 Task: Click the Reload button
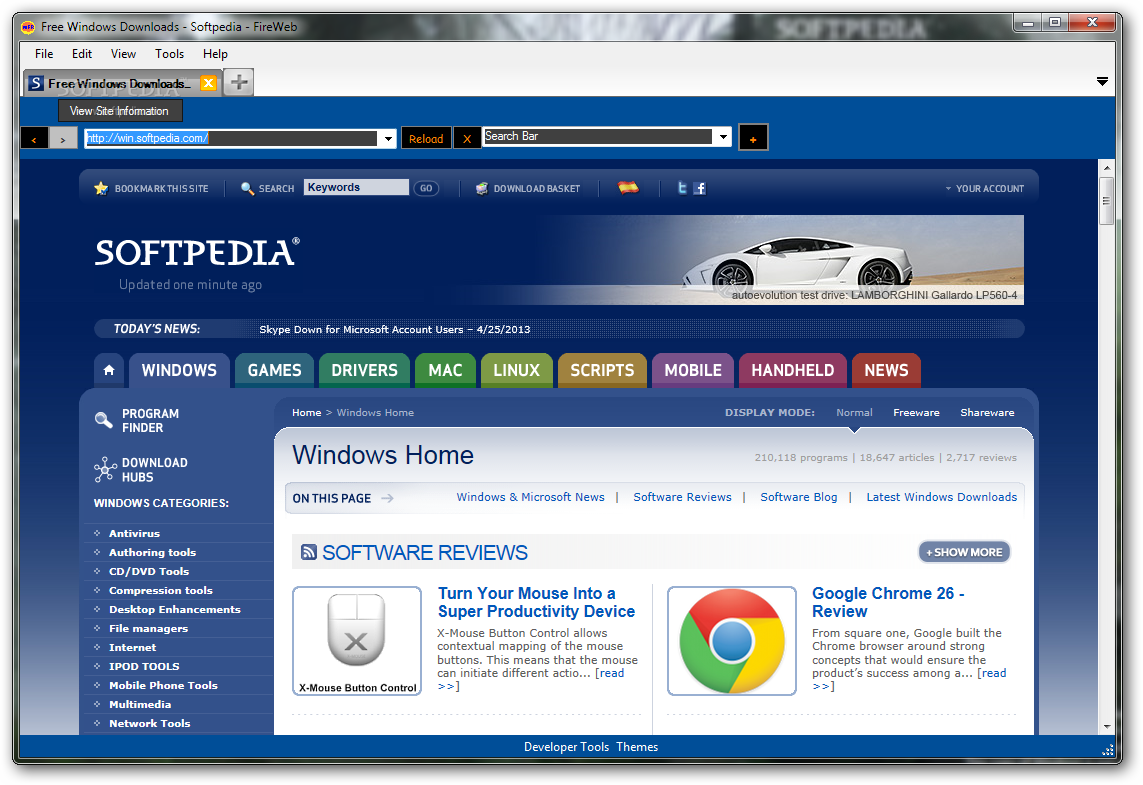(426, 138)
